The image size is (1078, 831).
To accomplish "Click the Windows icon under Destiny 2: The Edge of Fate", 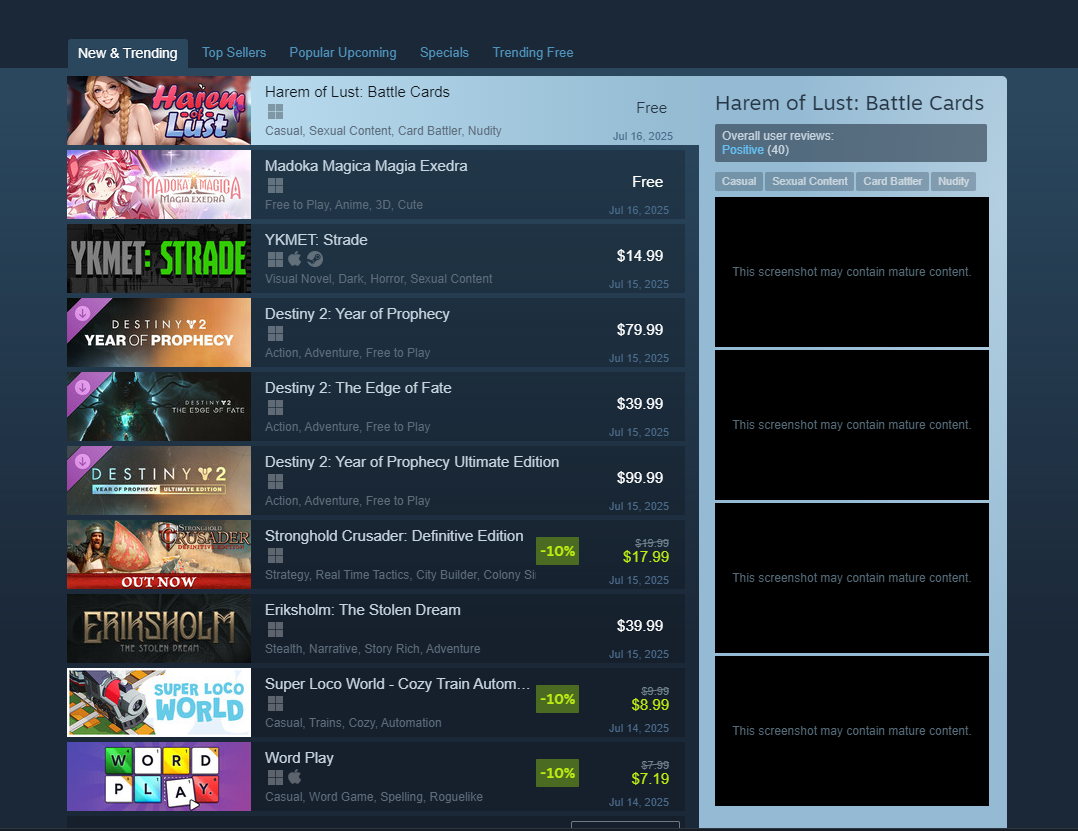I will tap(275, 408).
